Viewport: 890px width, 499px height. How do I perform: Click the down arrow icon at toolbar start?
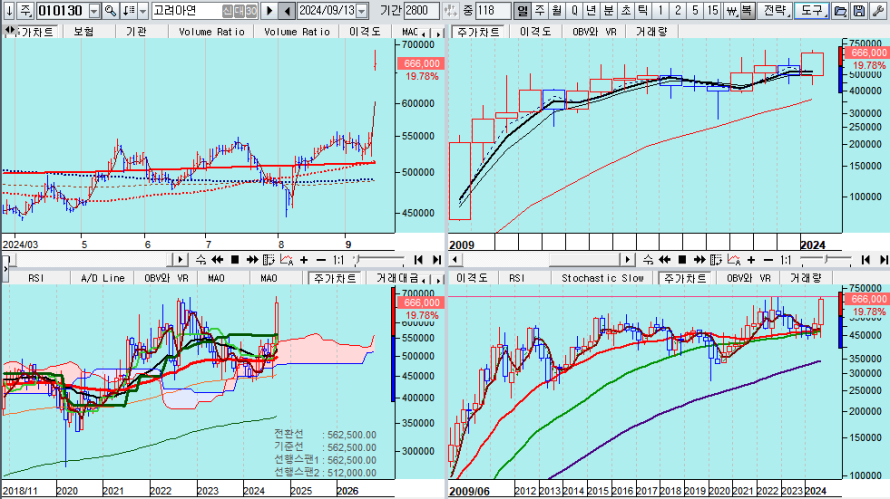pyautogui.click(x=9, y=10)
